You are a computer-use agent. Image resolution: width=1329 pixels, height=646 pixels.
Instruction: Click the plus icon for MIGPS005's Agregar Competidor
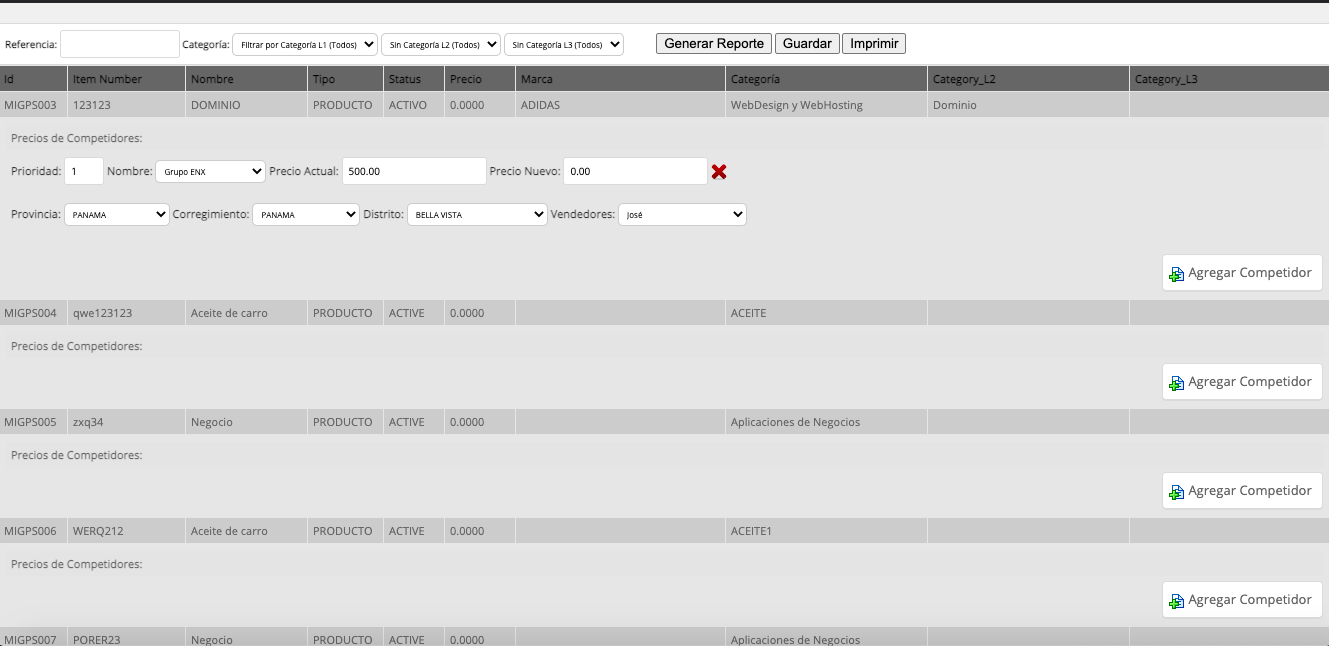click(x=1176, y=492)
